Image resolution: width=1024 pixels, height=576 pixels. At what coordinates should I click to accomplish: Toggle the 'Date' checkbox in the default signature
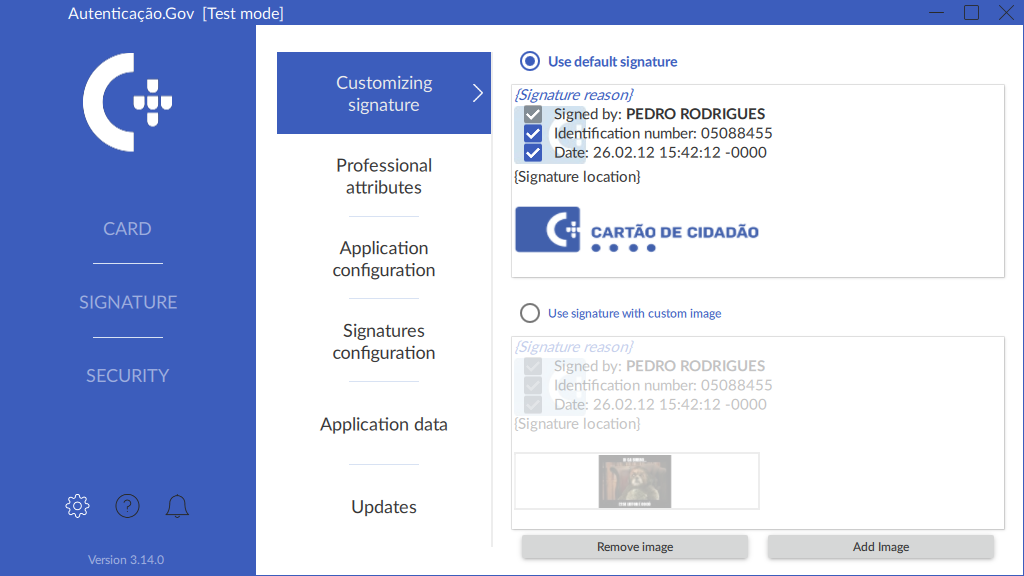click(533, 153)
